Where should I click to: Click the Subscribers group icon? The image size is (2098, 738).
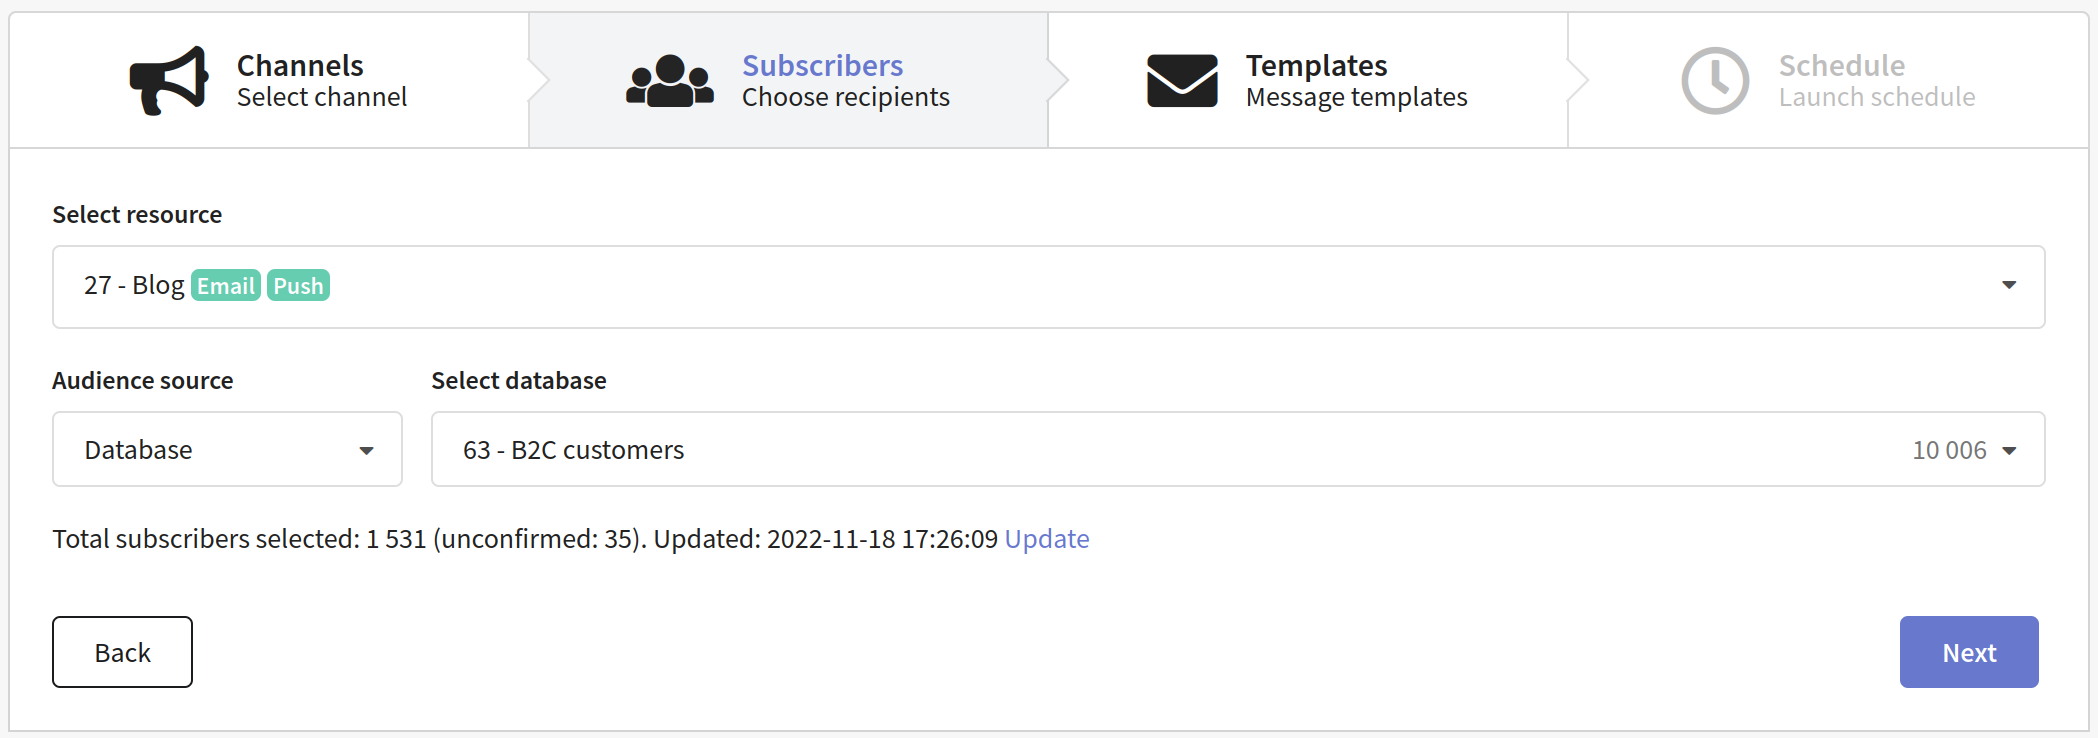pyautogui.click(x=670, y=81)
